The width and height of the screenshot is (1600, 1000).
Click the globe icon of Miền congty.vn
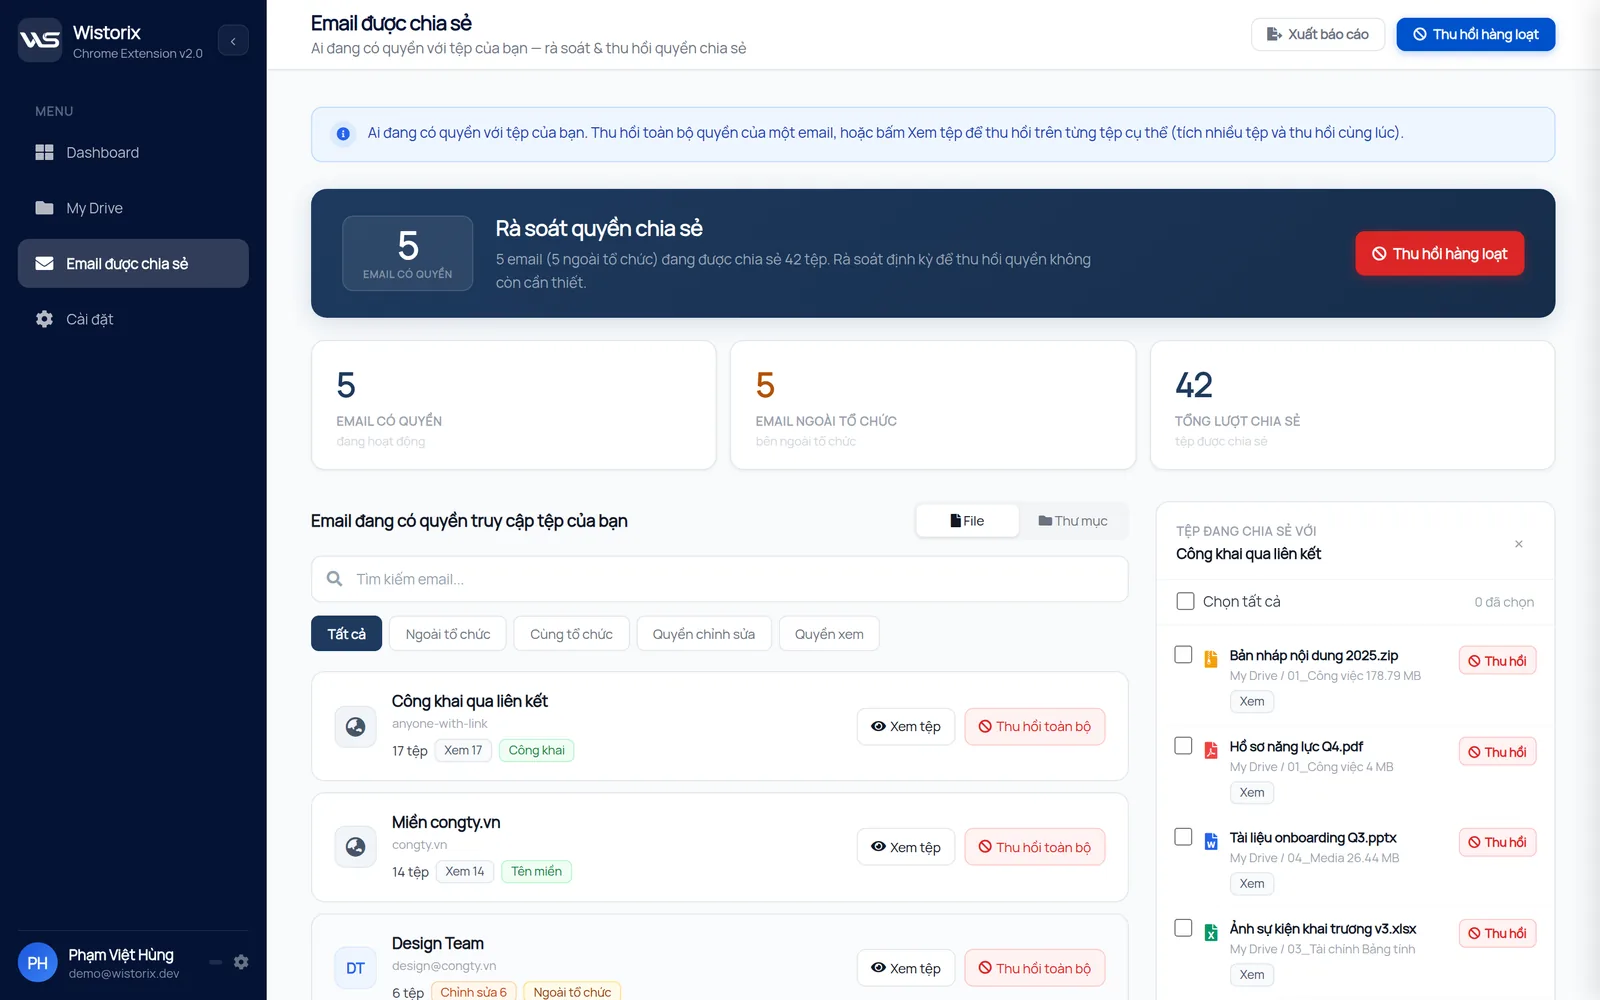point(355,847)
